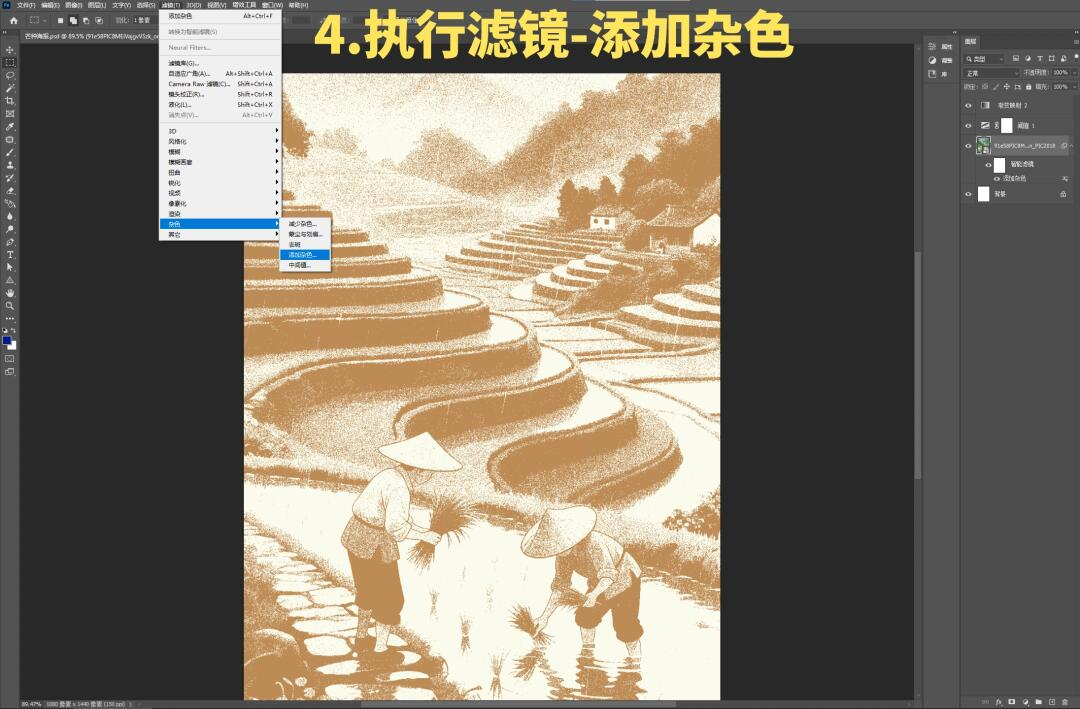Choose Add Noise in noise submenu
Image resolution: width=1080 pixels, height=709 pixels.
pos(305,255)
